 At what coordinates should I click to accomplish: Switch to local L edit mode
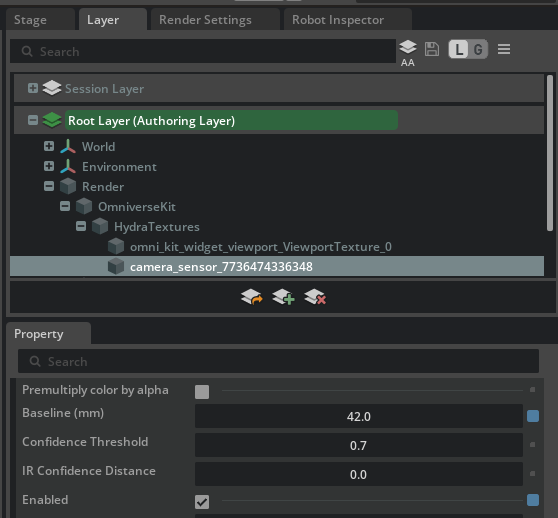459,49
